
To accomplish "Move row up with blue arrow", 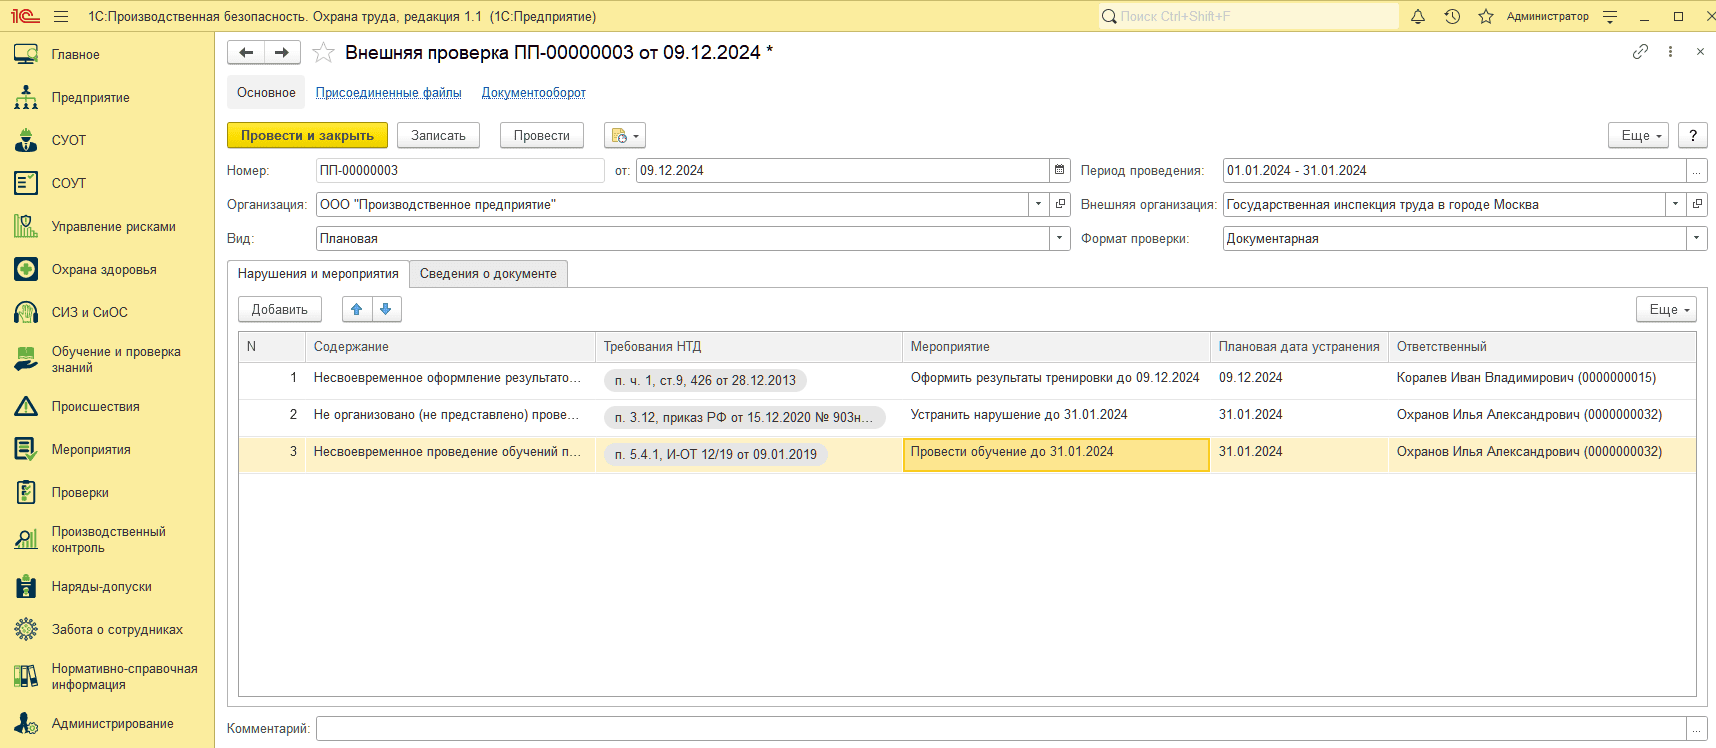I will pyautogui.click(x=357, y=310).
